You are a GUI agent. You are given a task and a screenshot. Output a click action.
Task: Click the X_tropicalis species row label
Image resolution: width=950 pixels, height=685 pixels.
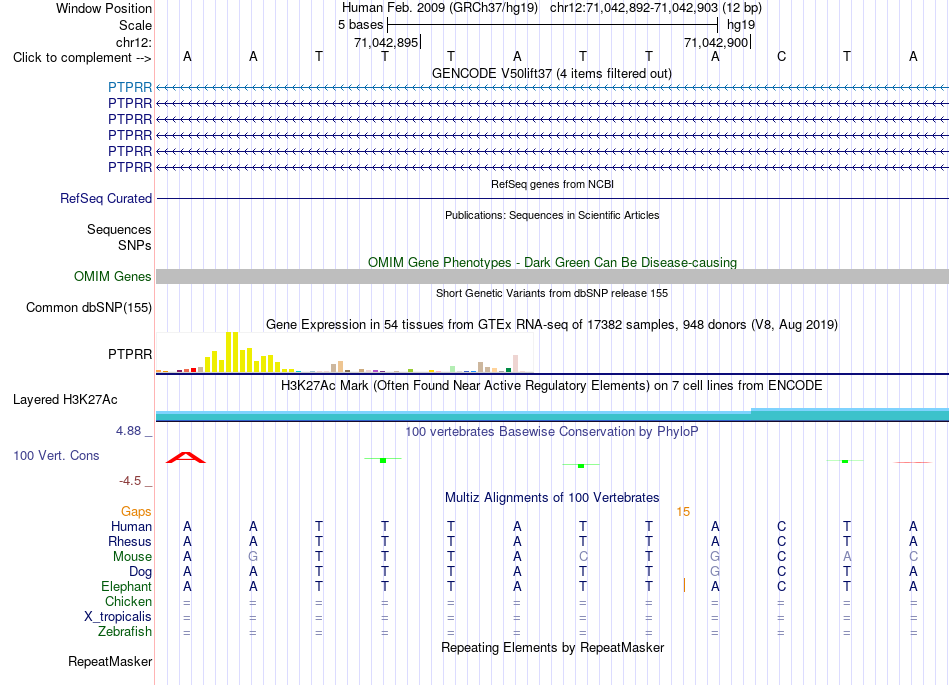click(x=118, y=617)
